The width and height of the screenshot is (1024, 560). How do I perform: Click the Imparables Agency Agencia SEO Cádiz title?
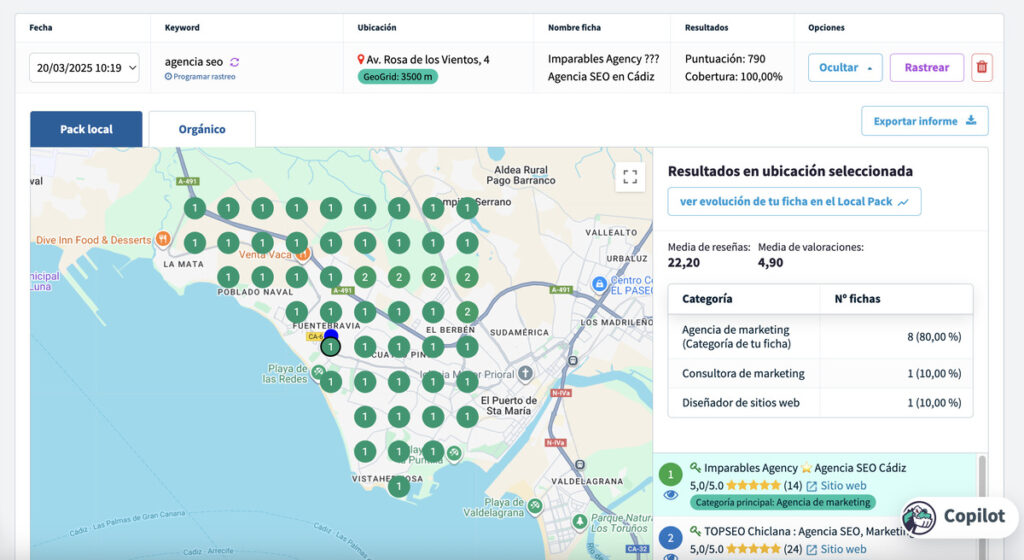tap(805, 468)
